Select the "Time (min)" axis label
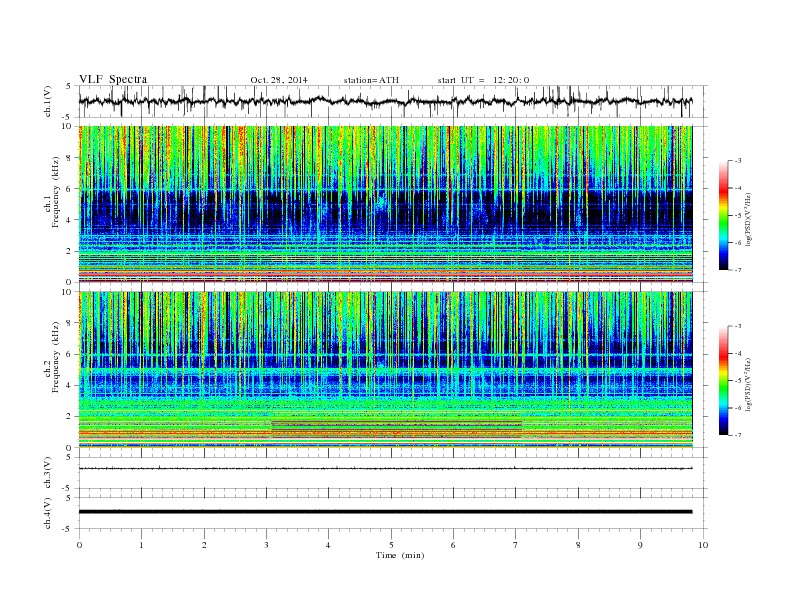 [x=400, y=555]
